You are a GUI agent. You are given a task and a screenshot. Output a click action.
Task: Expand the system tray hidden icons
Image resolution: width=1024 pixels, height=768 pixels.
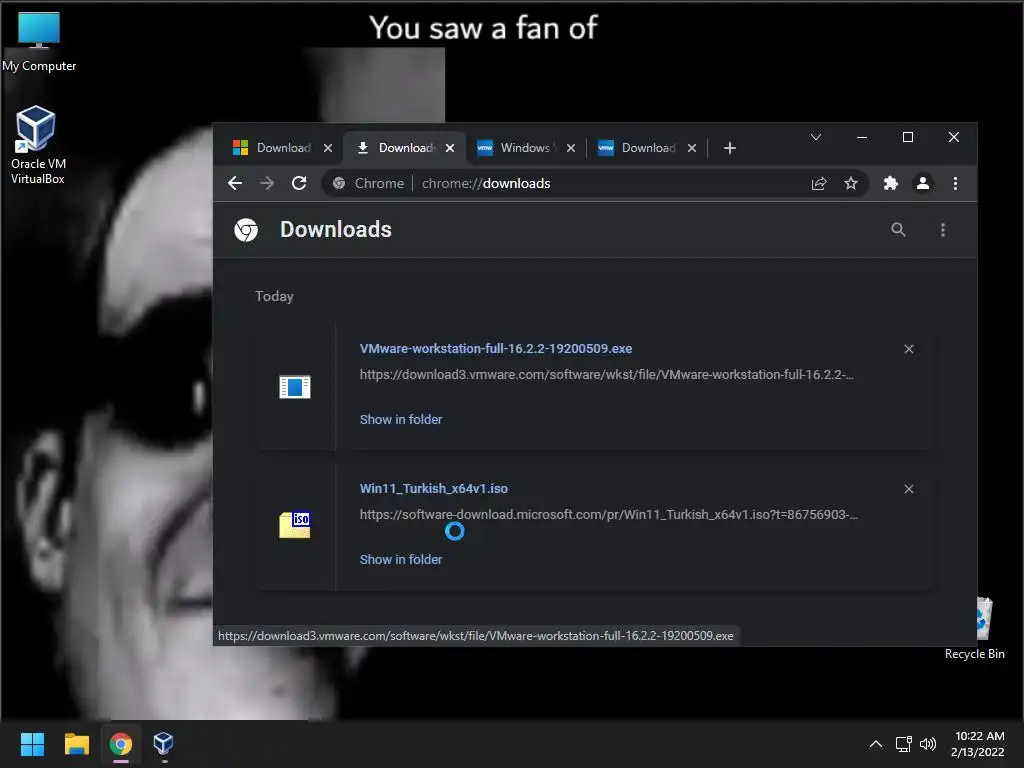pos(876,744)
